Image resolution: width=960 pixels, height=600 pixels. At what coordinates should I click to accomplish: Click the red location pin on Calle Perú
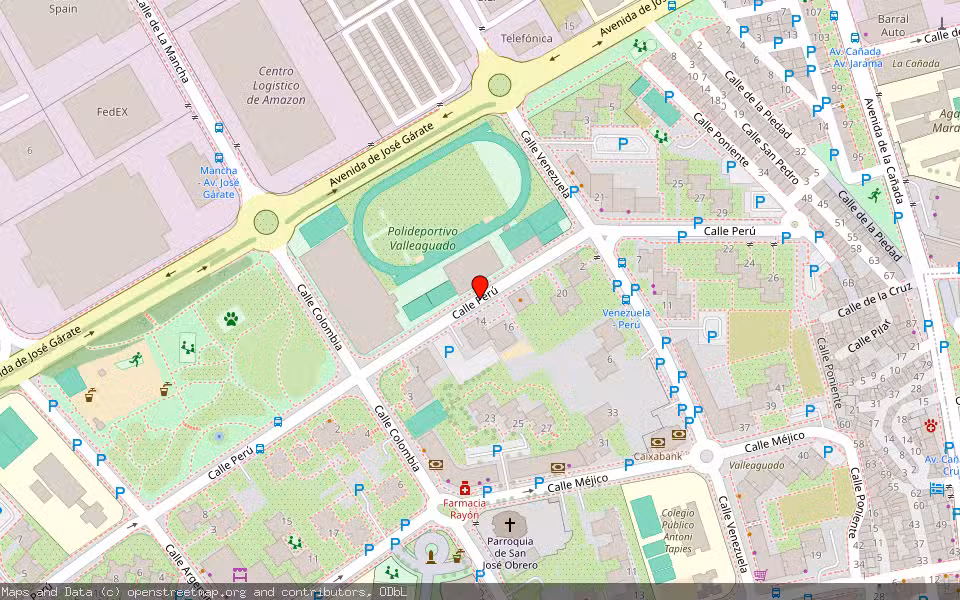(x=479, y=287)
